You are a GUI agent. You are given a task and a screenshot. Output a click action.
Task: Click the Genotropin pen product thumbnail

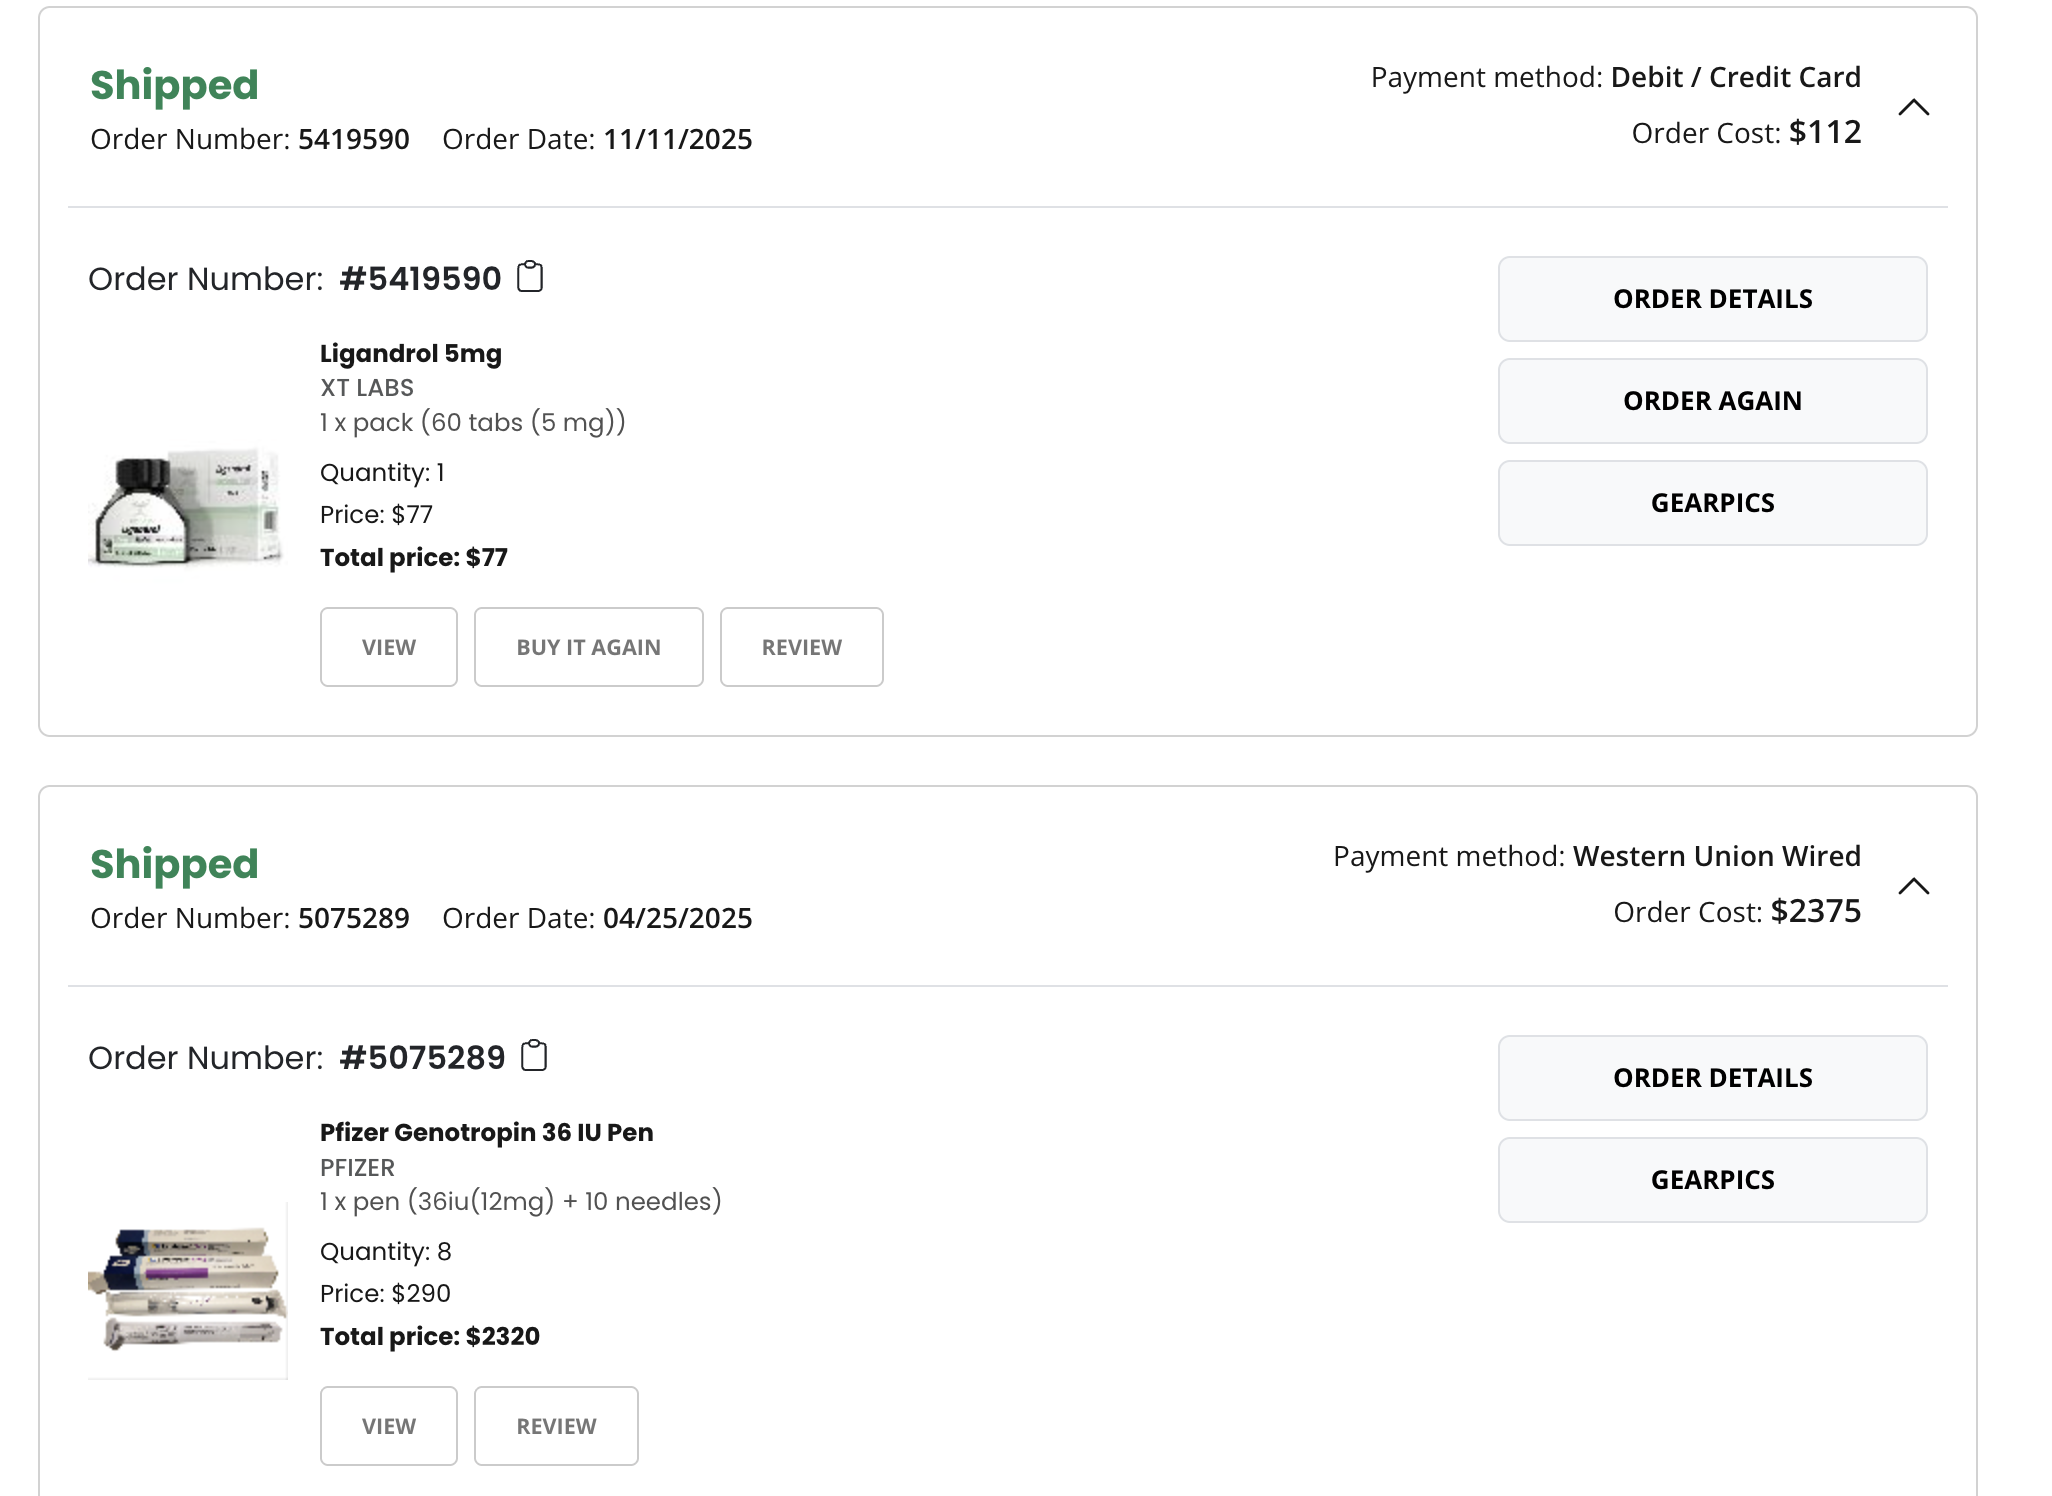point(188,1290)
